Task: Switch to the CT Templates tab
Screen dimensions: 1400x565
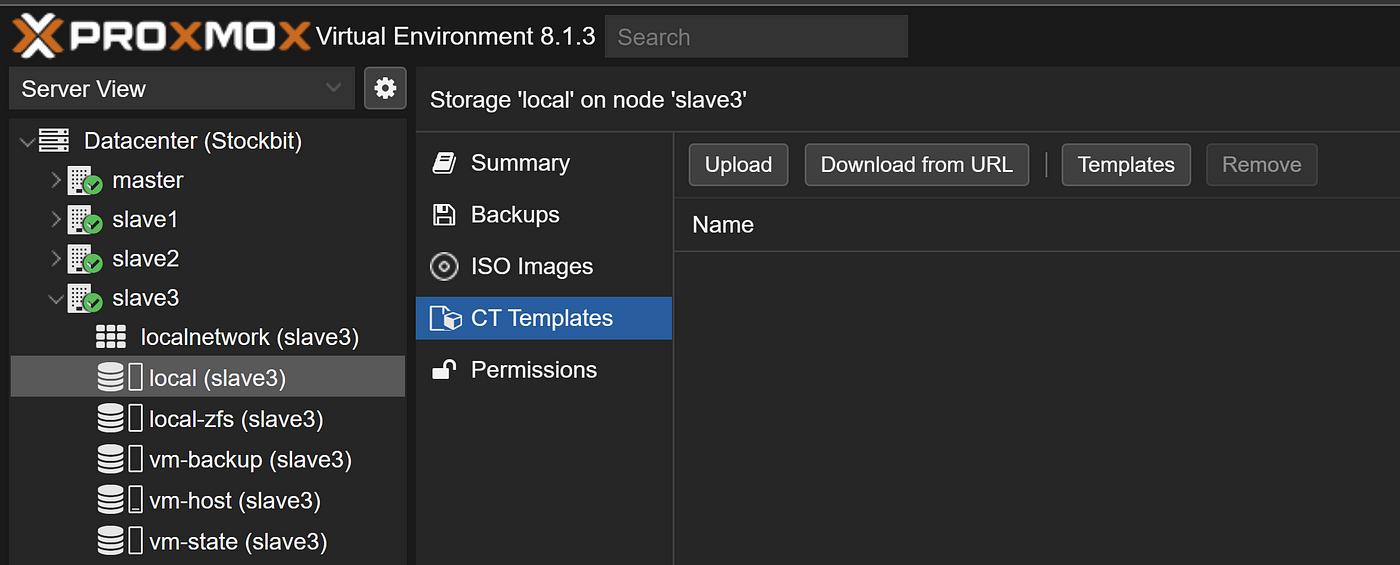Action: (x=544, y=318)
